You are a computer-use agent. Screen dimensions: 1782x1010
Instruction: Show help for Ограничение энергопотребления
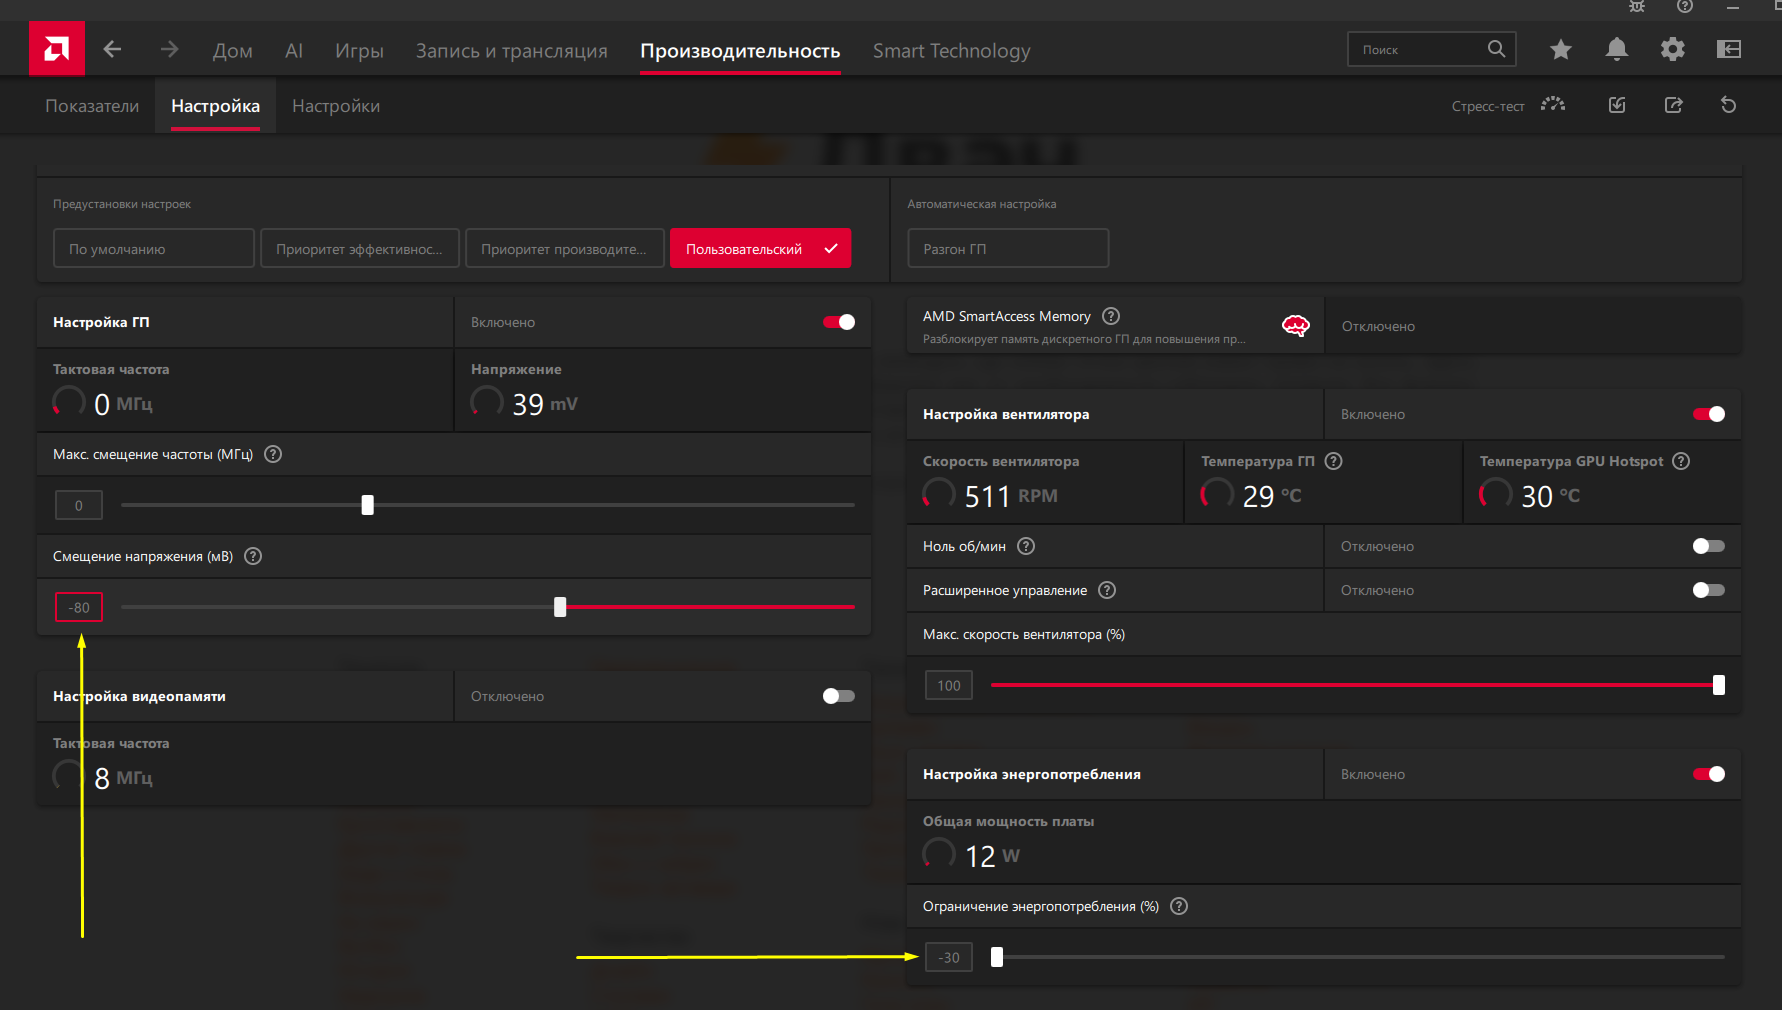[x=1179, y=906]
